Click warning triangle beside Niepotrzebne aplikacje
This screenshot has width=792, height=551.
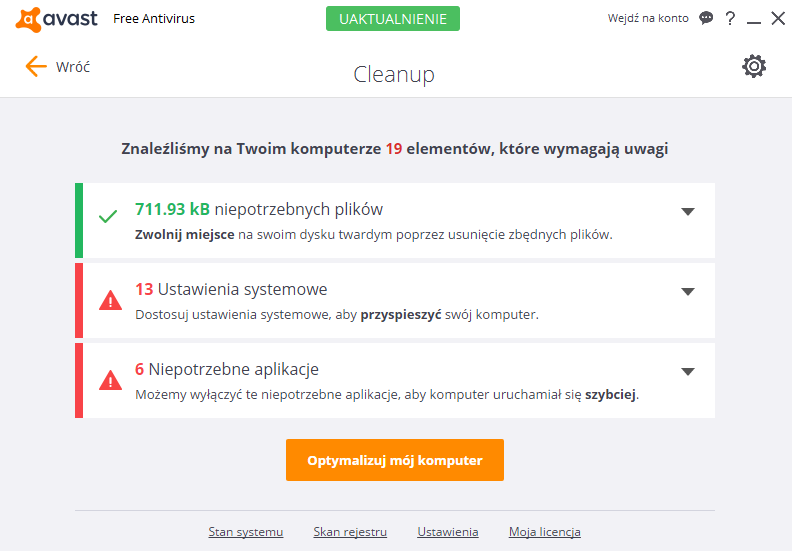[x=110, y=380]
